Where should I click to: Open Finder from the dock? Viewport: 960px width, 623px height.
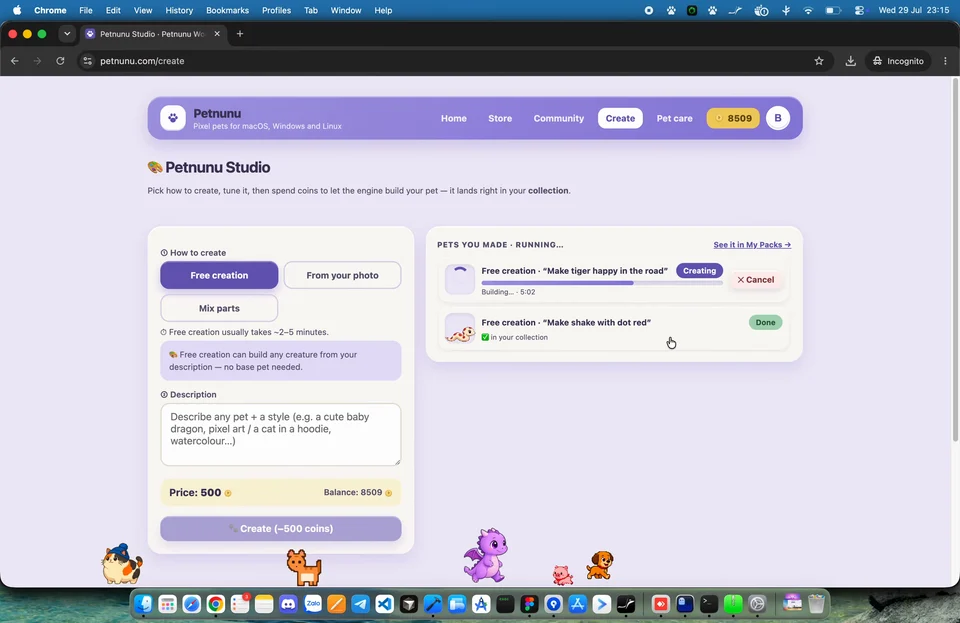[x=143, y=604]
